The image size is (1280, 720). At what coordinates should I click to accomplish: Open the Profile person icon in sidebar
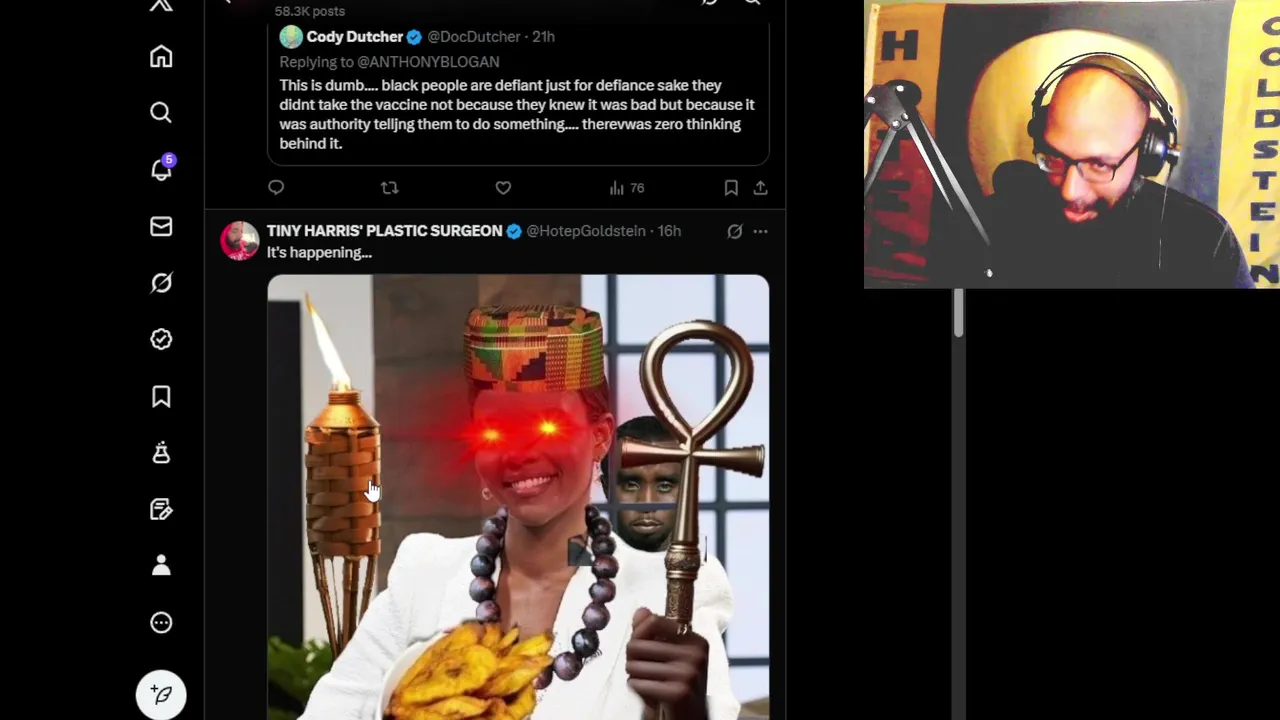point(161,566)
